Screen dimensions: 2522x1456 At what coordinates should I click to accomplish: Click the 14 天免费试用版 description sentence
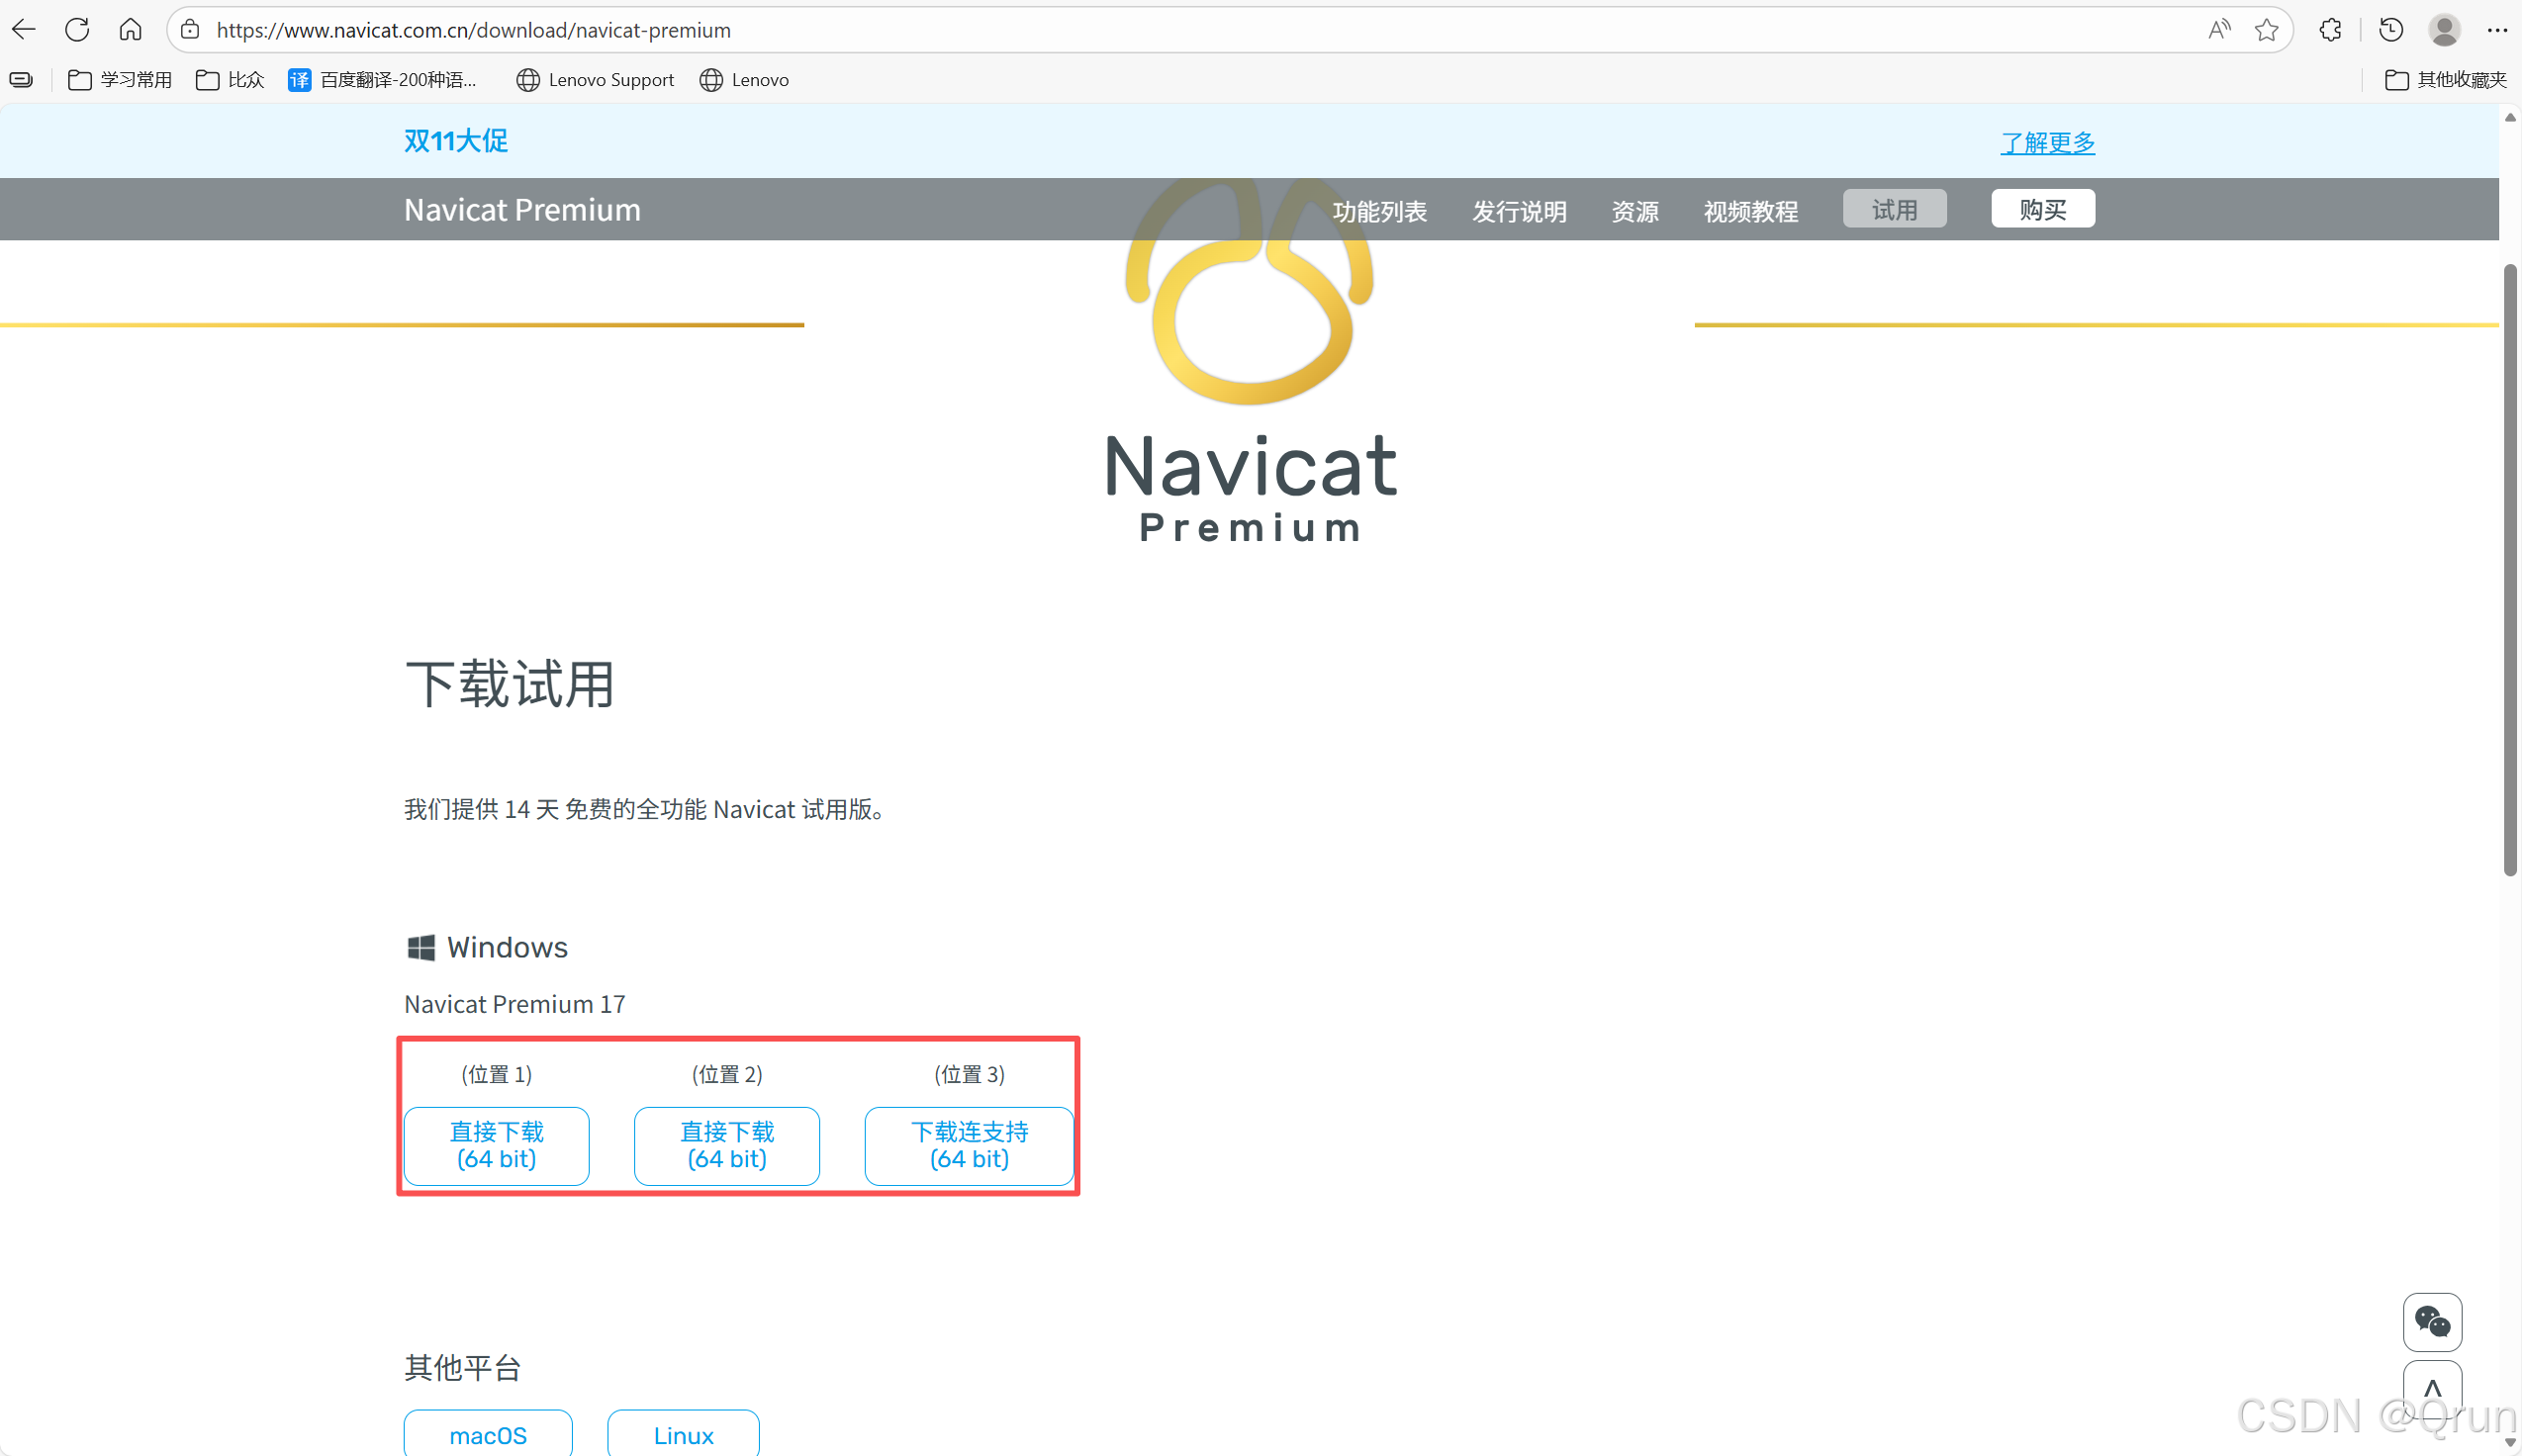pos(645,809)
